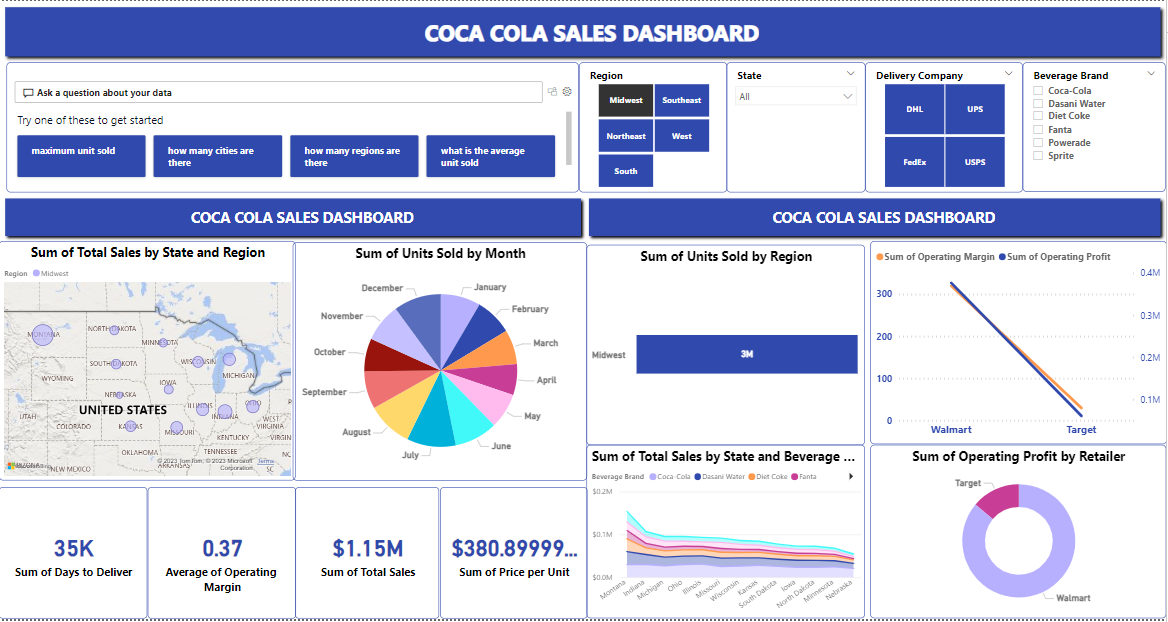Expand the Delivery Company dropdown chevron
1168x622 pixels.
pyautogui.click(x=1009, y=74)
